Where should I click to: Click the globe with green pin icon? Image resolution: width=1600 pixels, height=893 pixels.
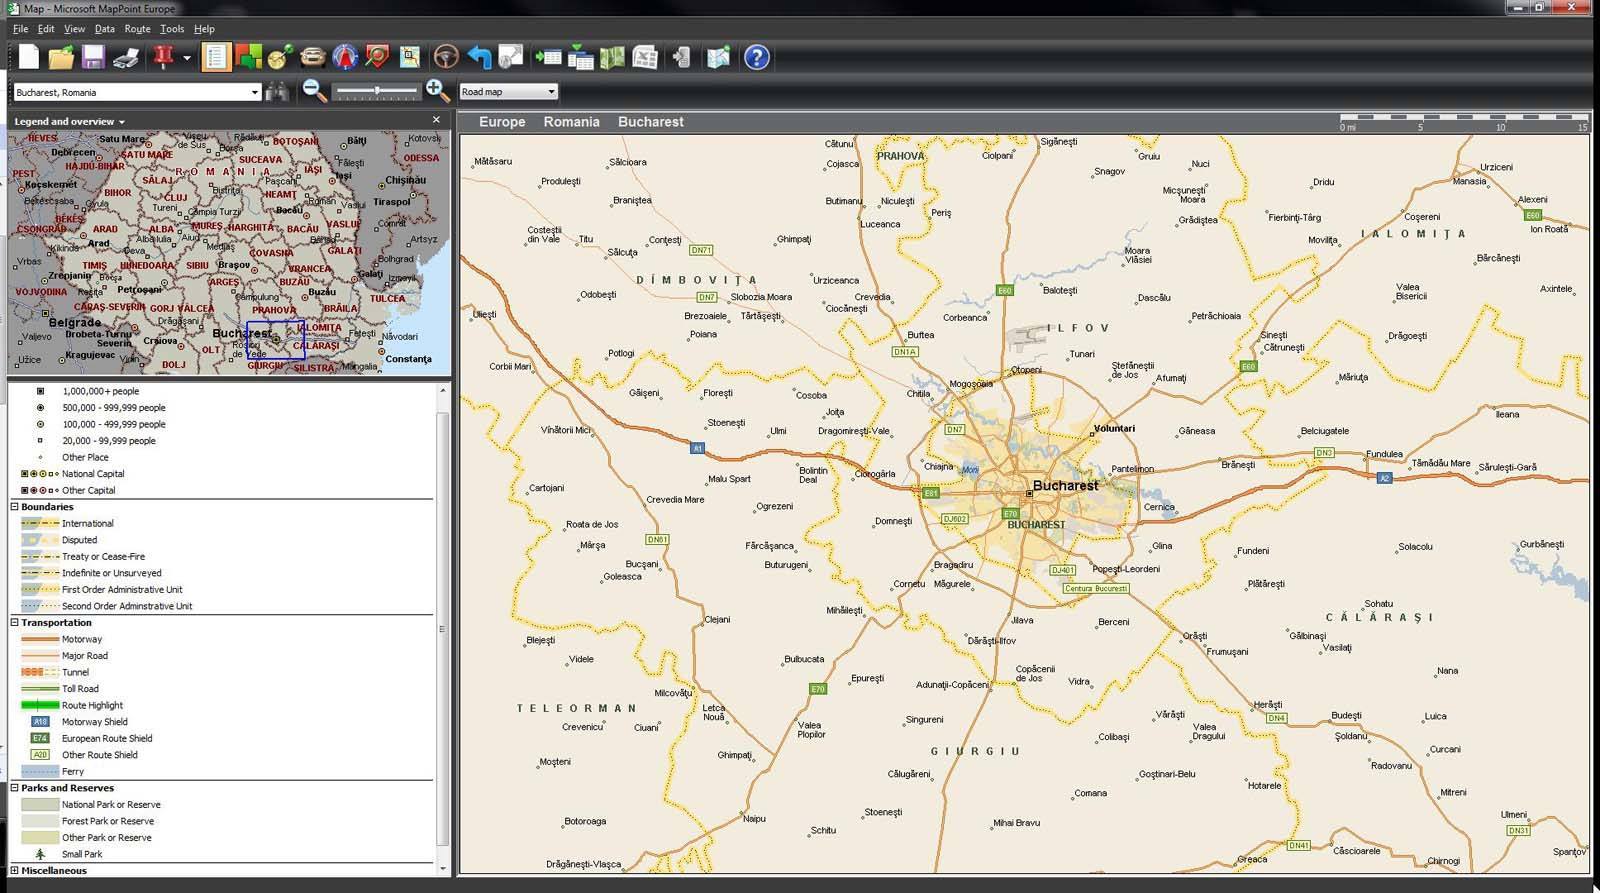point(280,57)
